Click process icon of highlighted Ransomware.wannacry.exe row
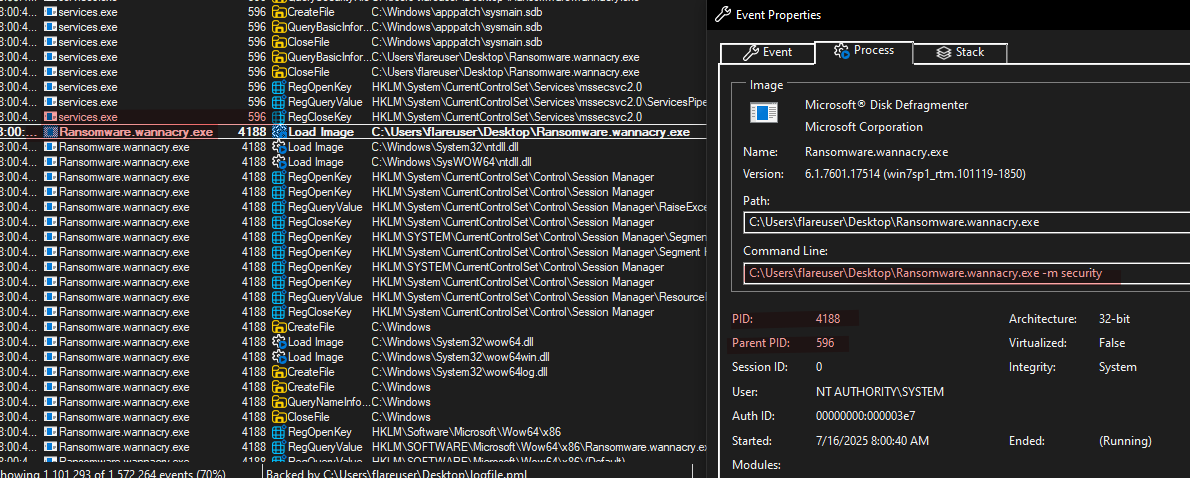 [x=51, y=132]
